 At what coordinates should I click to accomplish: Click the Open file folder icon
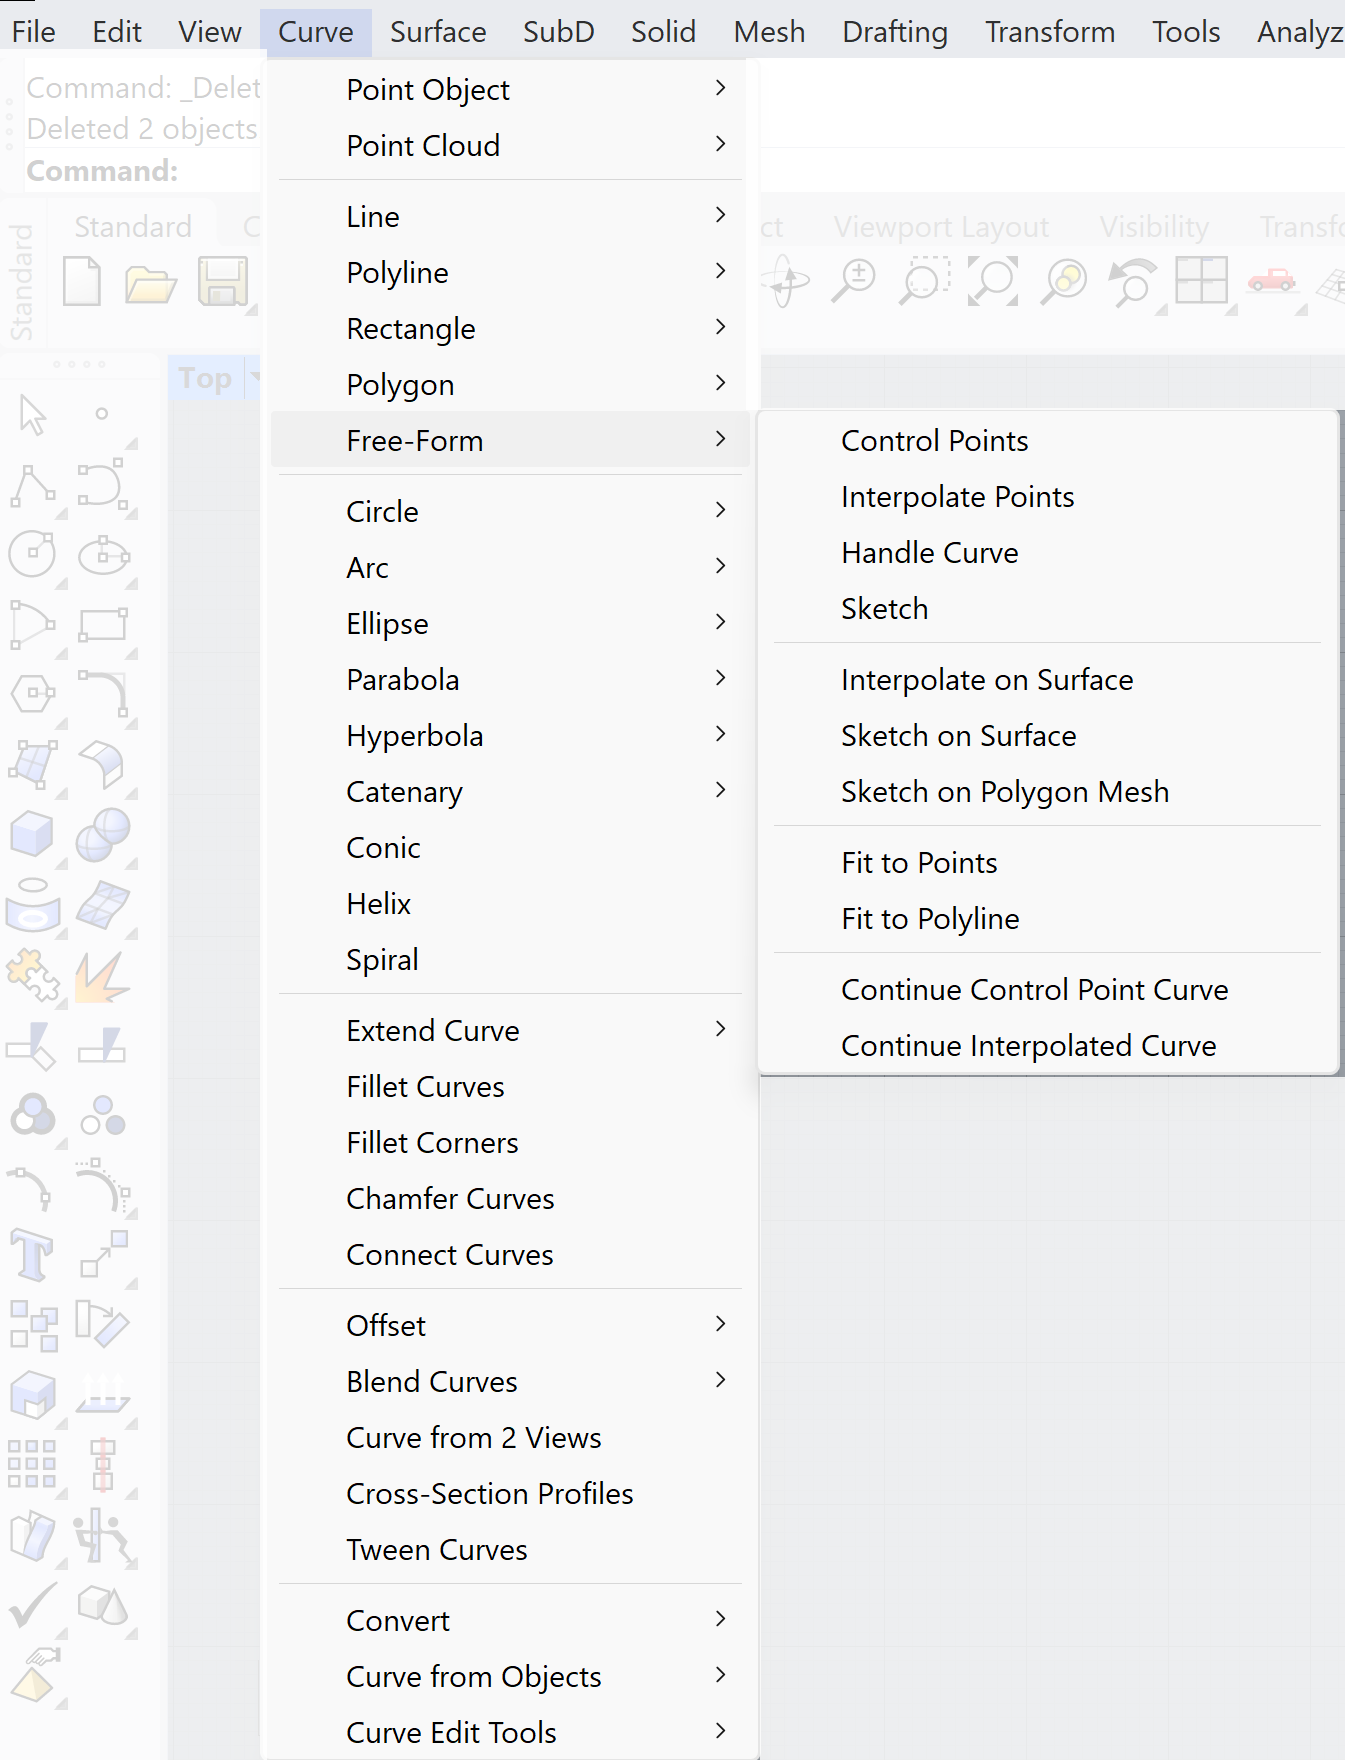151,284
